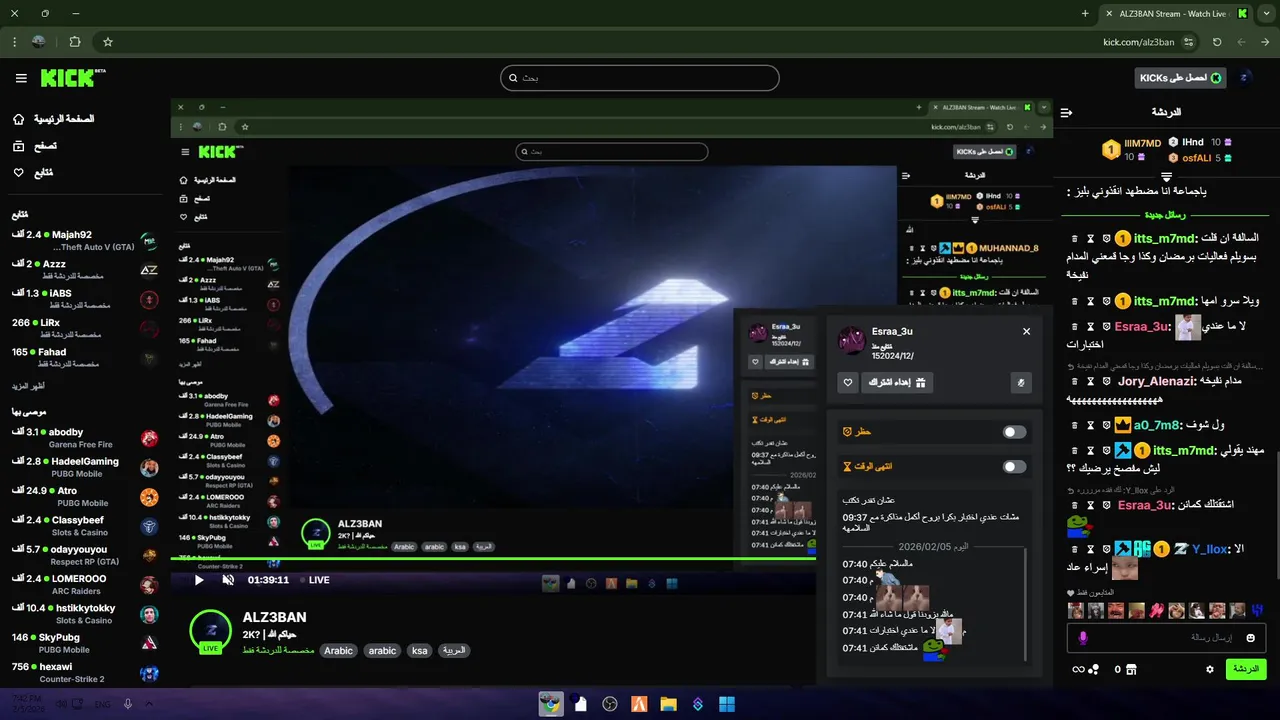Click the browser address bar kick.com/alz3ban
1280x720 pixels.
1139,42
